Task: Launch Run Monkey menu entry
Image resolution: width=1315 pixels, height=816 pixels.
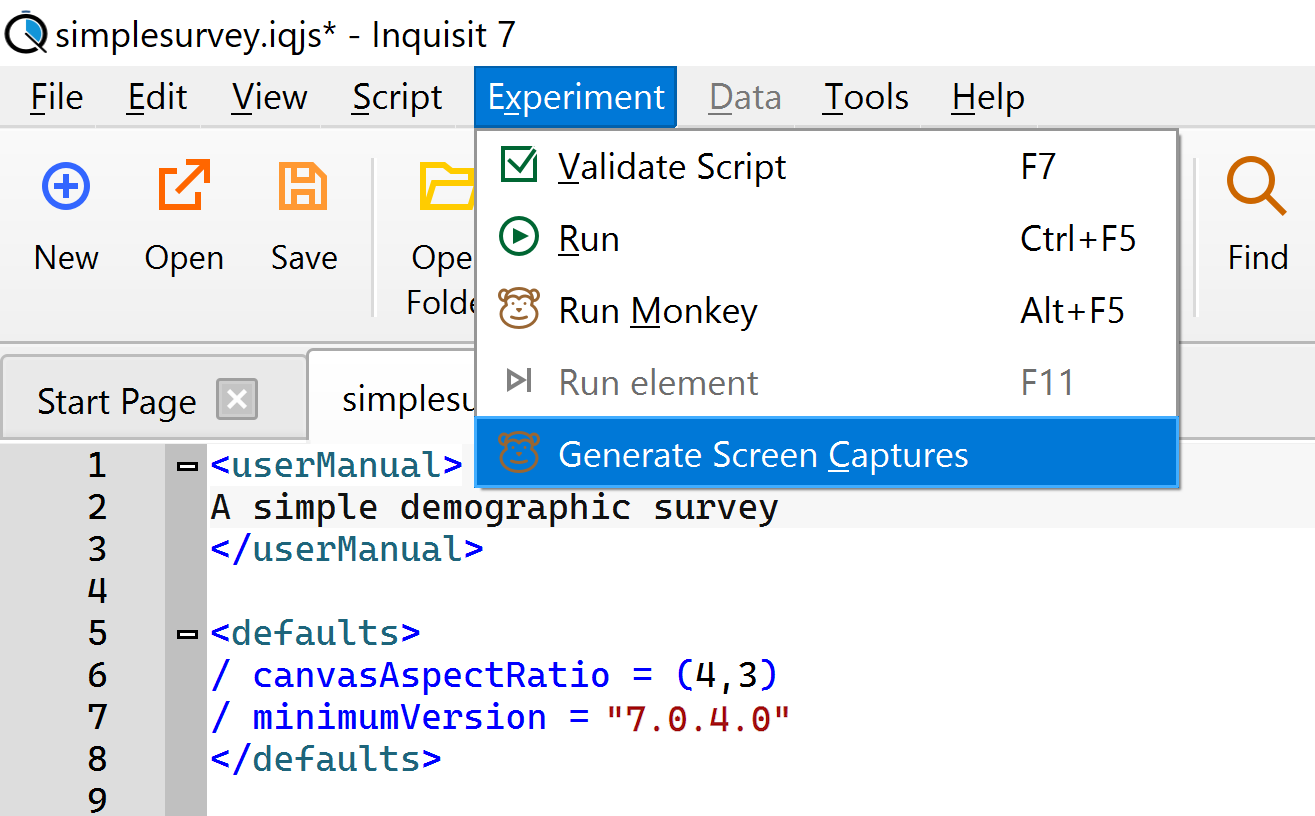Action: (657, 311)
